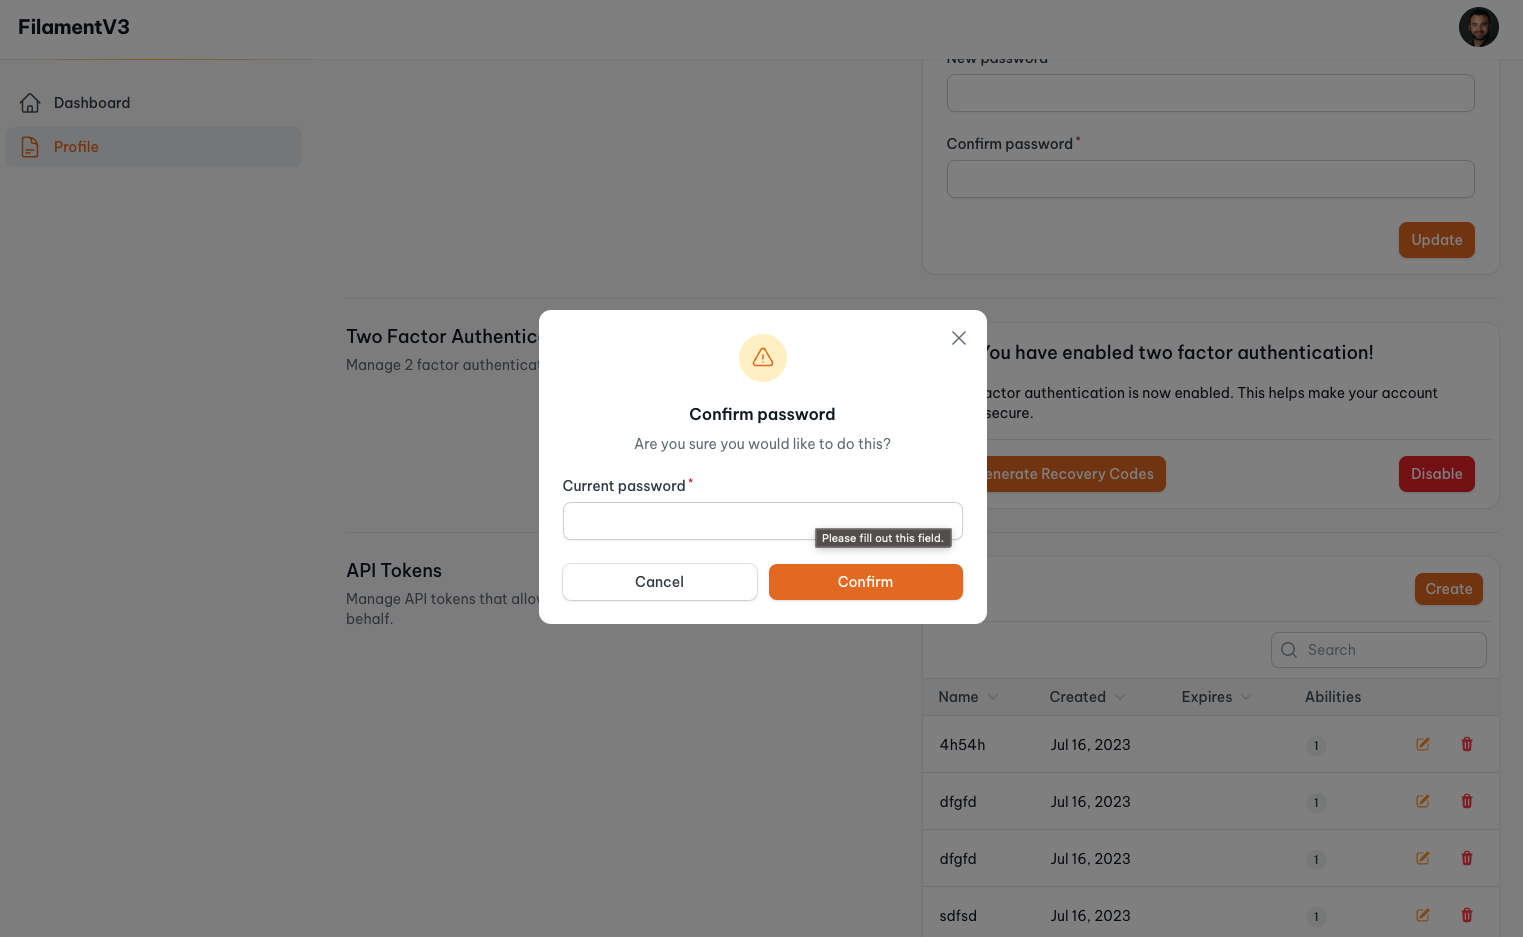The image size is (1523, 937).
Task: Click the delete icon for the second dfgfd token
Action: 1466,858
